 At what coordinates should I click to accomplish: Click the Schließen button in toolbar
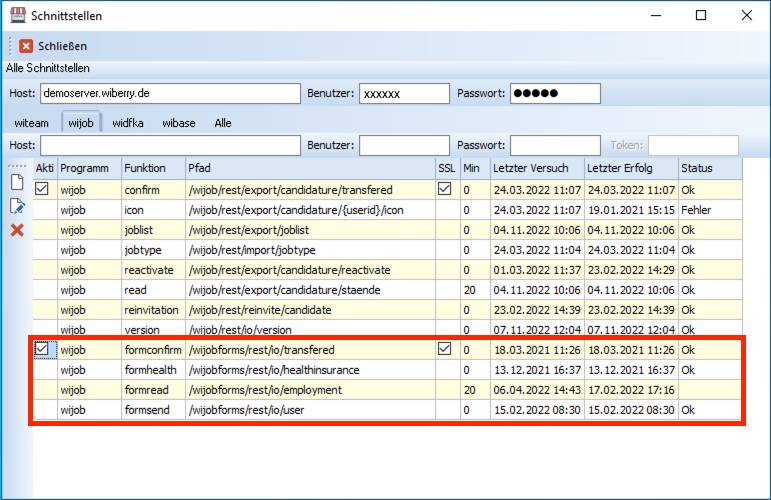53,46
